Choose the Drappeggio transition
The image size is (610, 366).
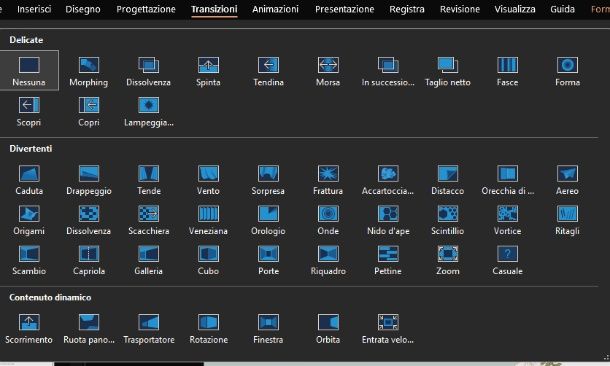click(x=89, y=179)
